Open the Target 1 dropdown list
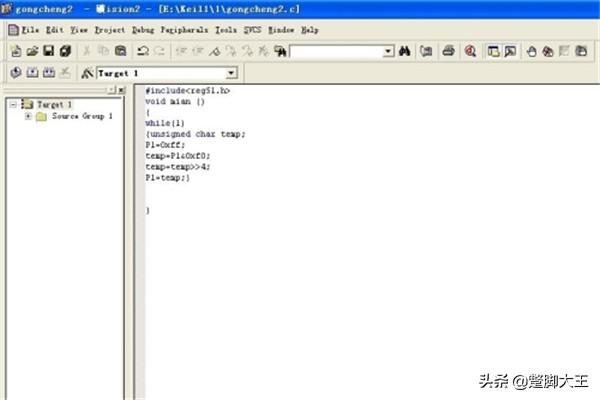The height and width of the screenshot is (400, 600). point(231,73)
